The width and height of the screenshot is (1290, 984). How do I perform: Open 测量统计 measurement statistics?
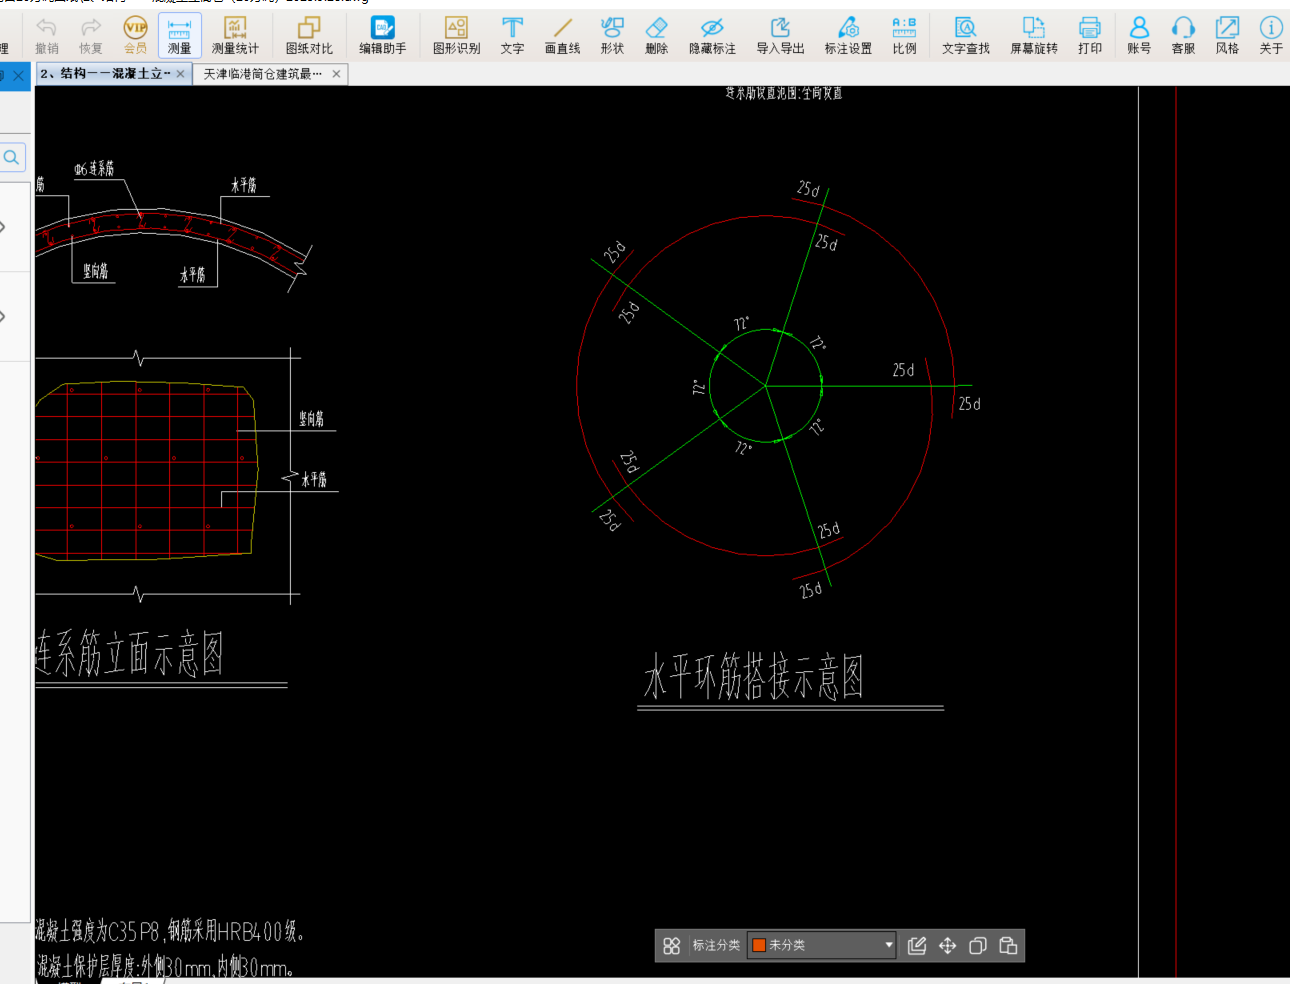click(235, 35)
